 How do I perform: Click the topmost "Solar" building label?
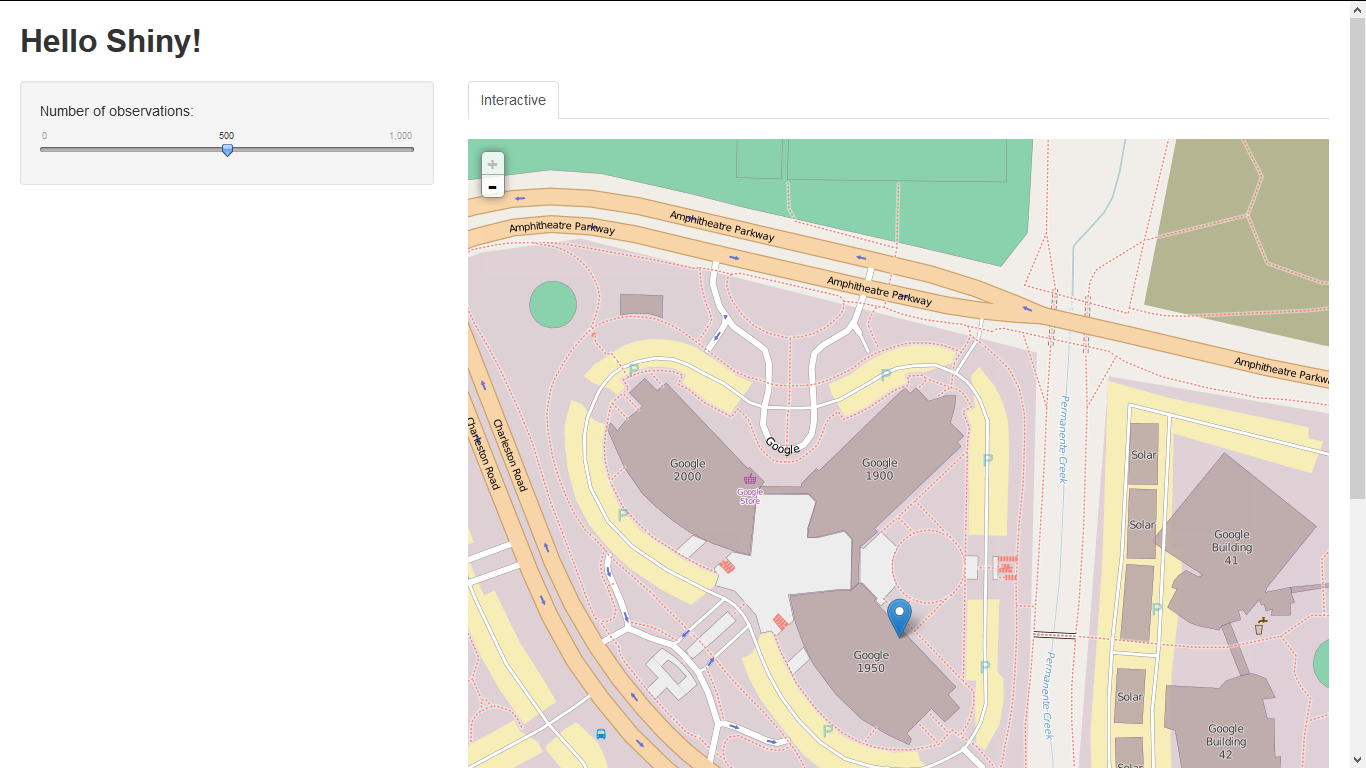pos(1143,455)
